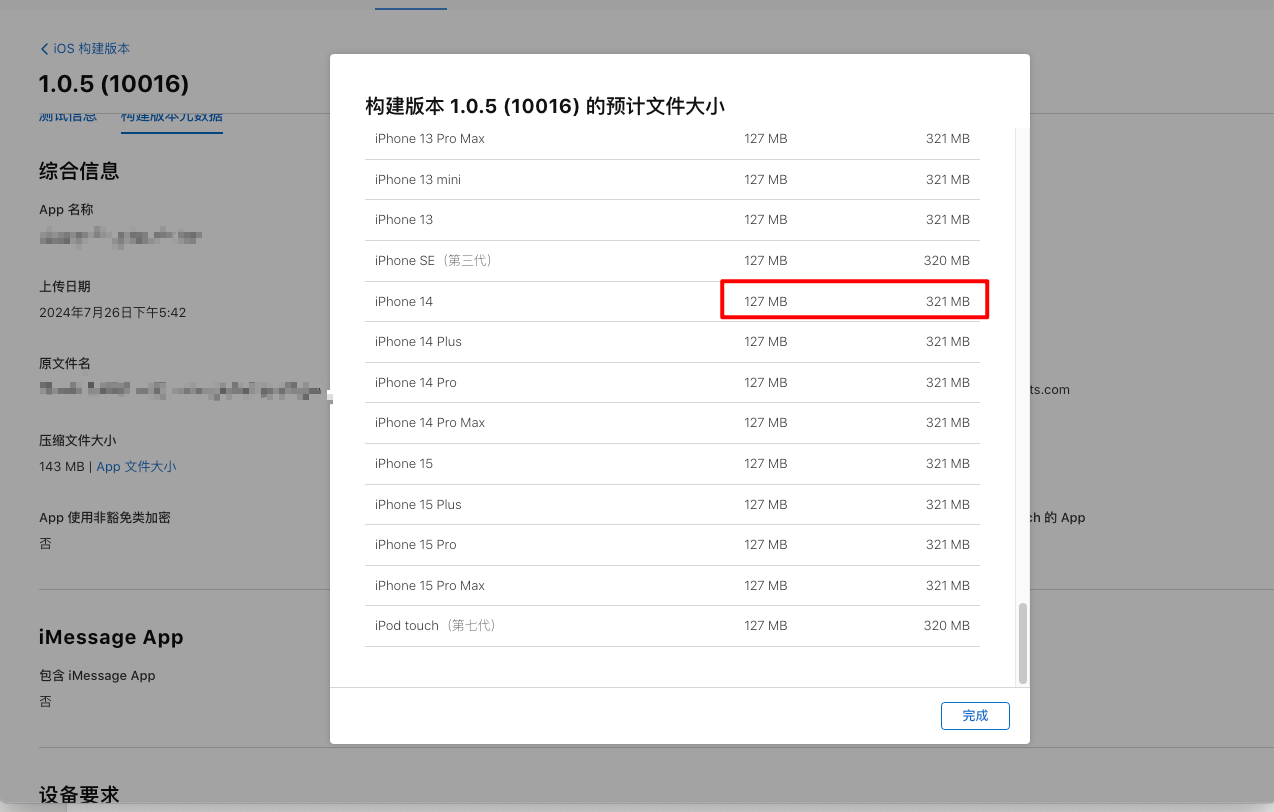Click the iPhone 14 Pro Max row label

pyautogui.click(x=430, y=423)
